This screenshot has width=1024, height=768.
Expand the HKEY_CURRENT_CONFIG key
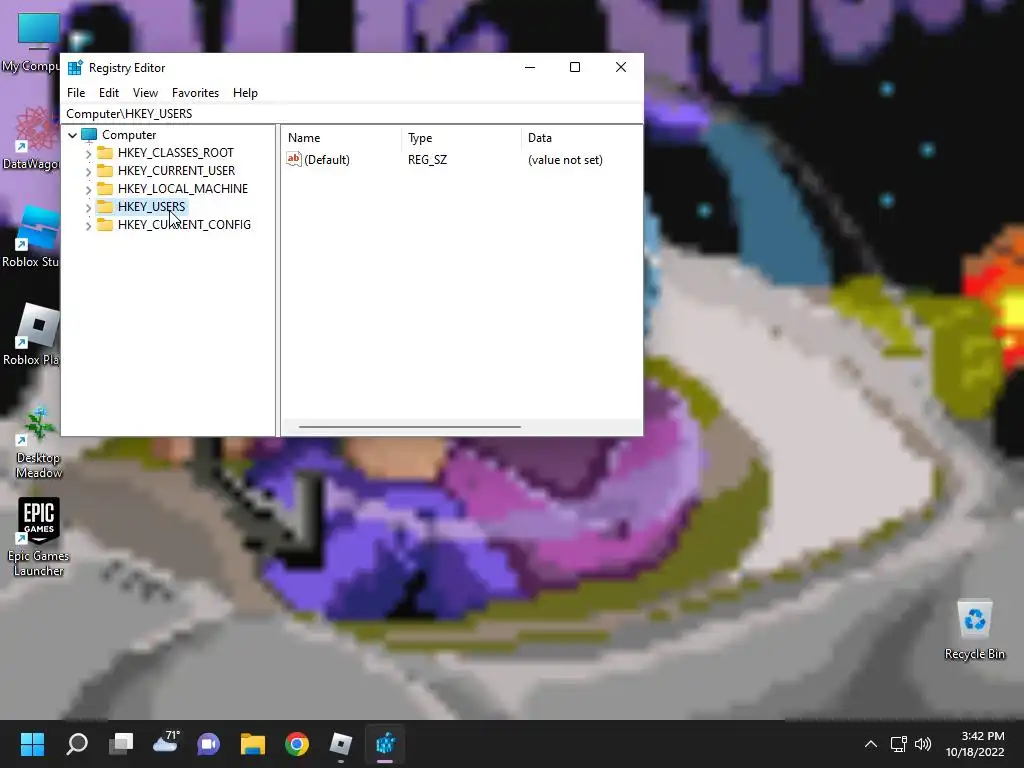(x=88, y=225)
